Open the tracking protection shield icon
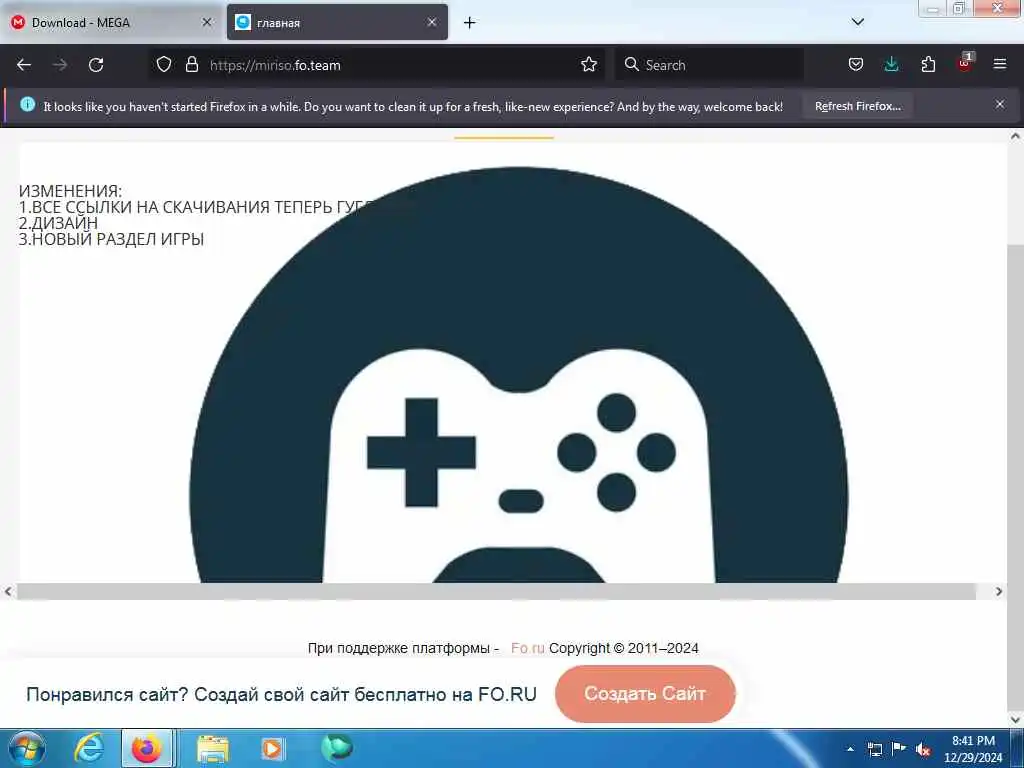The image size is (1024, 768). pos(164,65)
